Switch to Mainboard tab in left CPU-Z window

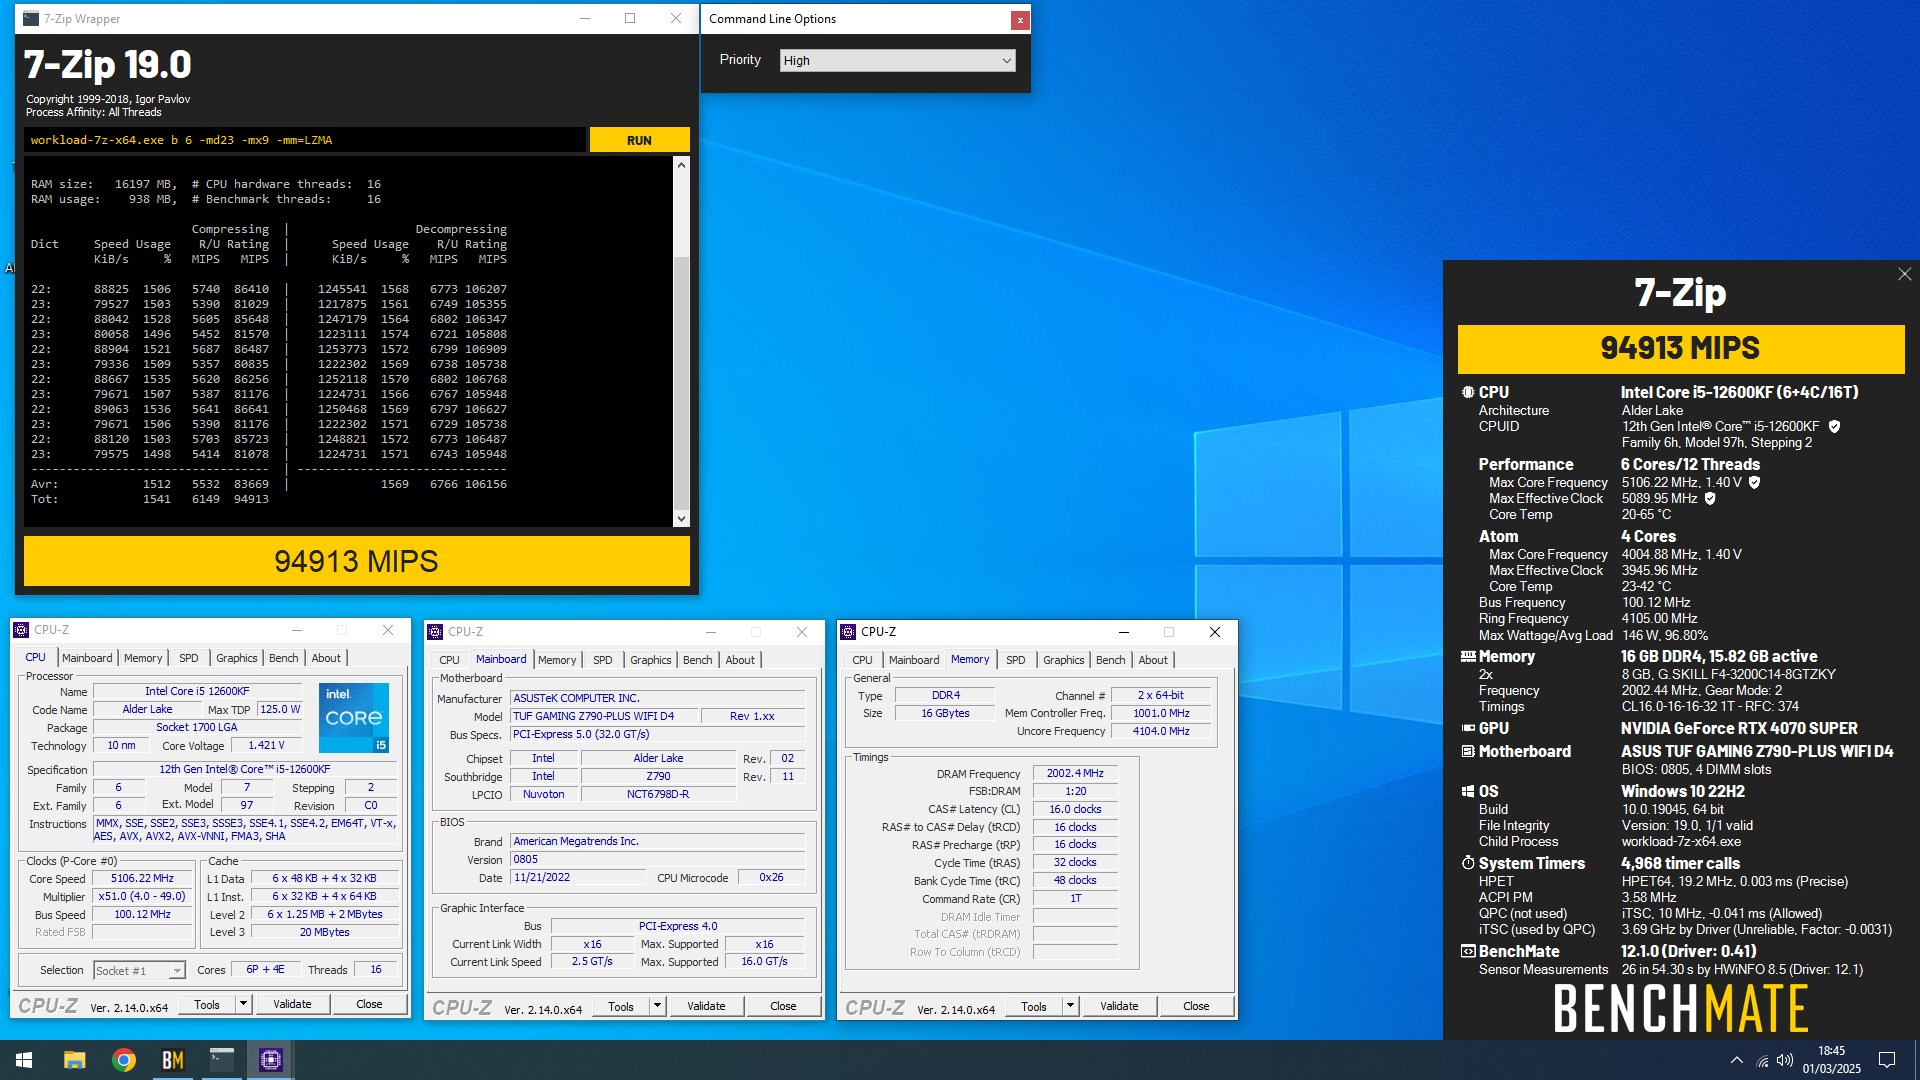pos(87,658)
